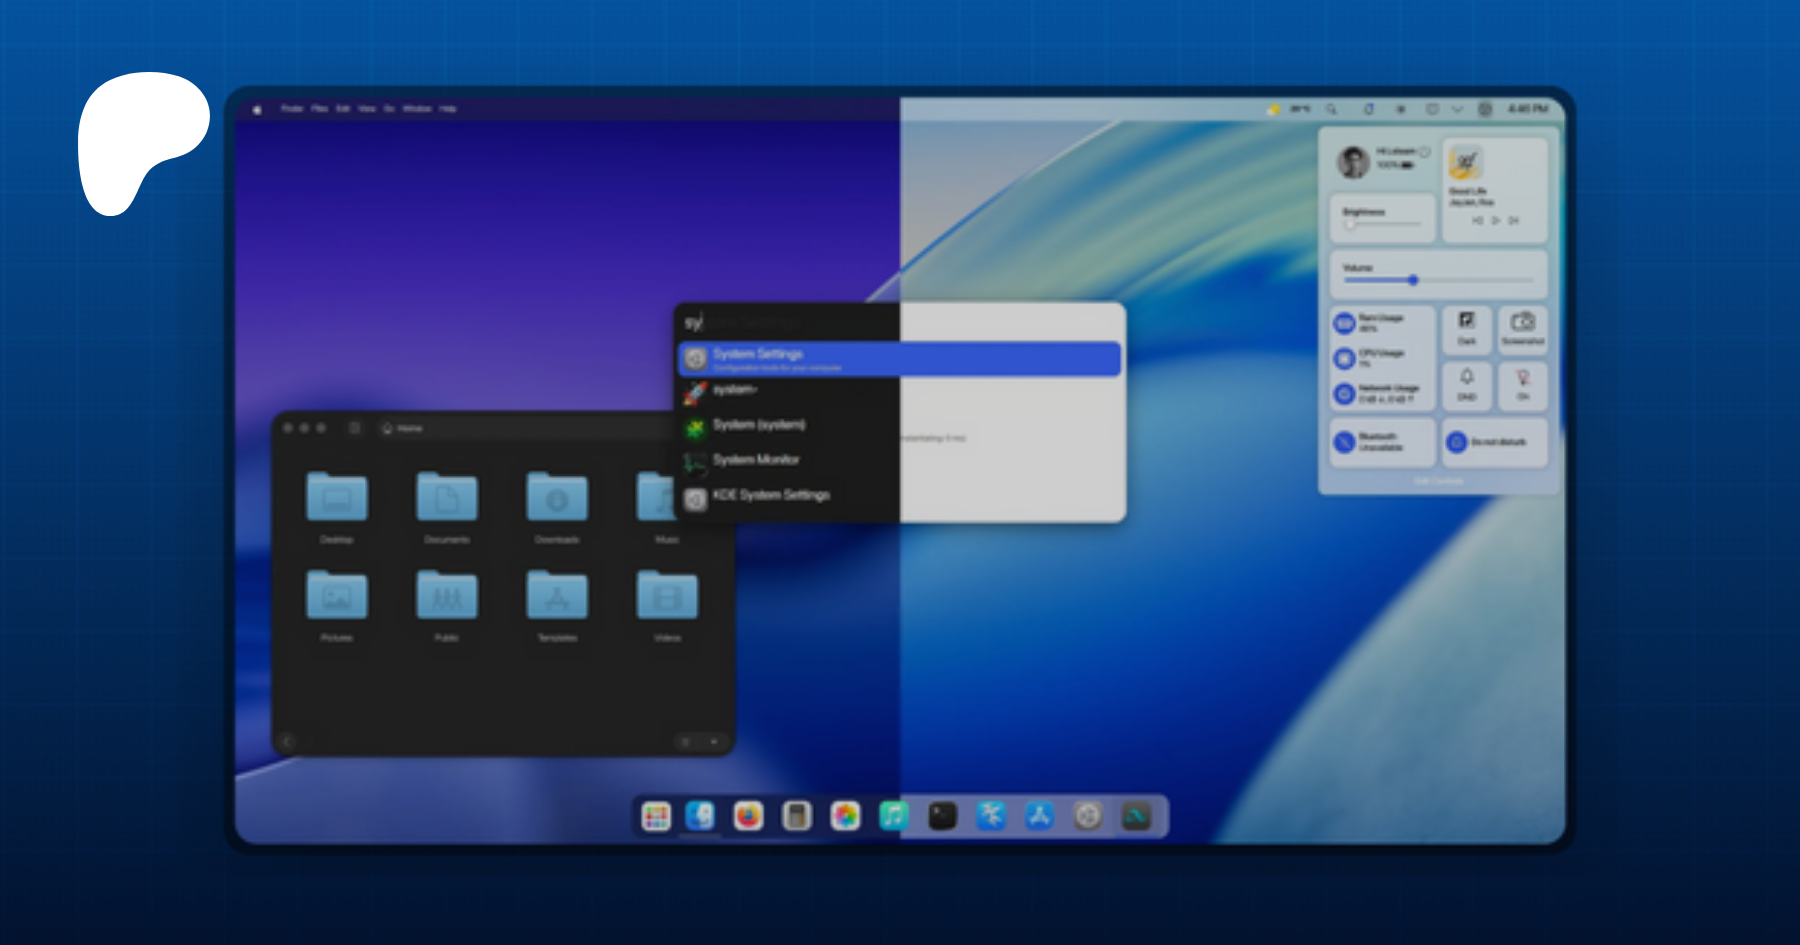Toggle Dark mode tile in control panel
This screenshot has width=1800, height=945.
click(1466, 328)
